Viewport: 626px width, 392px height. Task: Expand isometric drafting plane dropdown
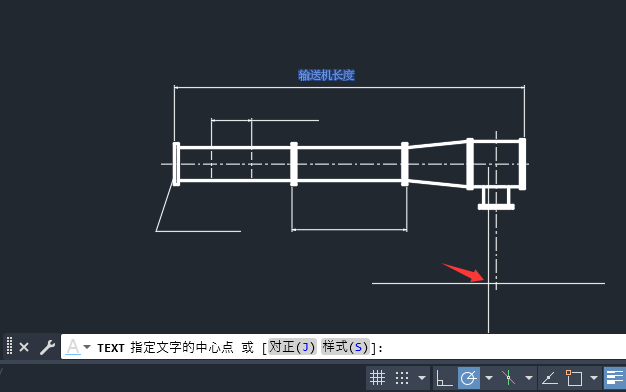[529, 378]
